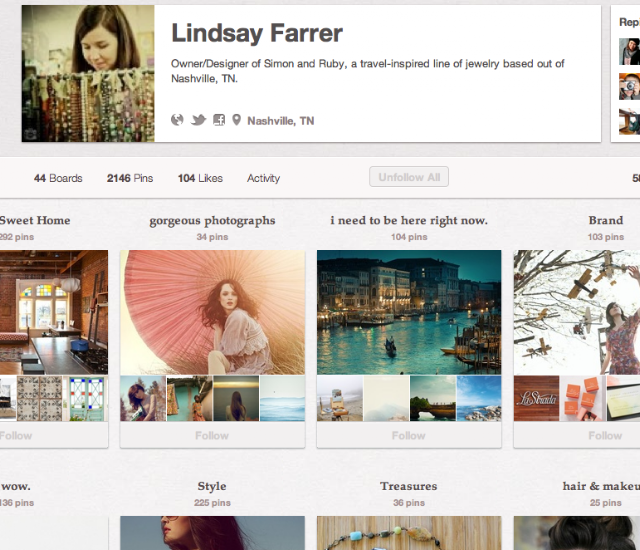Open the hair & makeup board cover photo
Viewport: 640px width, 550px height.
click(x=577, y=533)
